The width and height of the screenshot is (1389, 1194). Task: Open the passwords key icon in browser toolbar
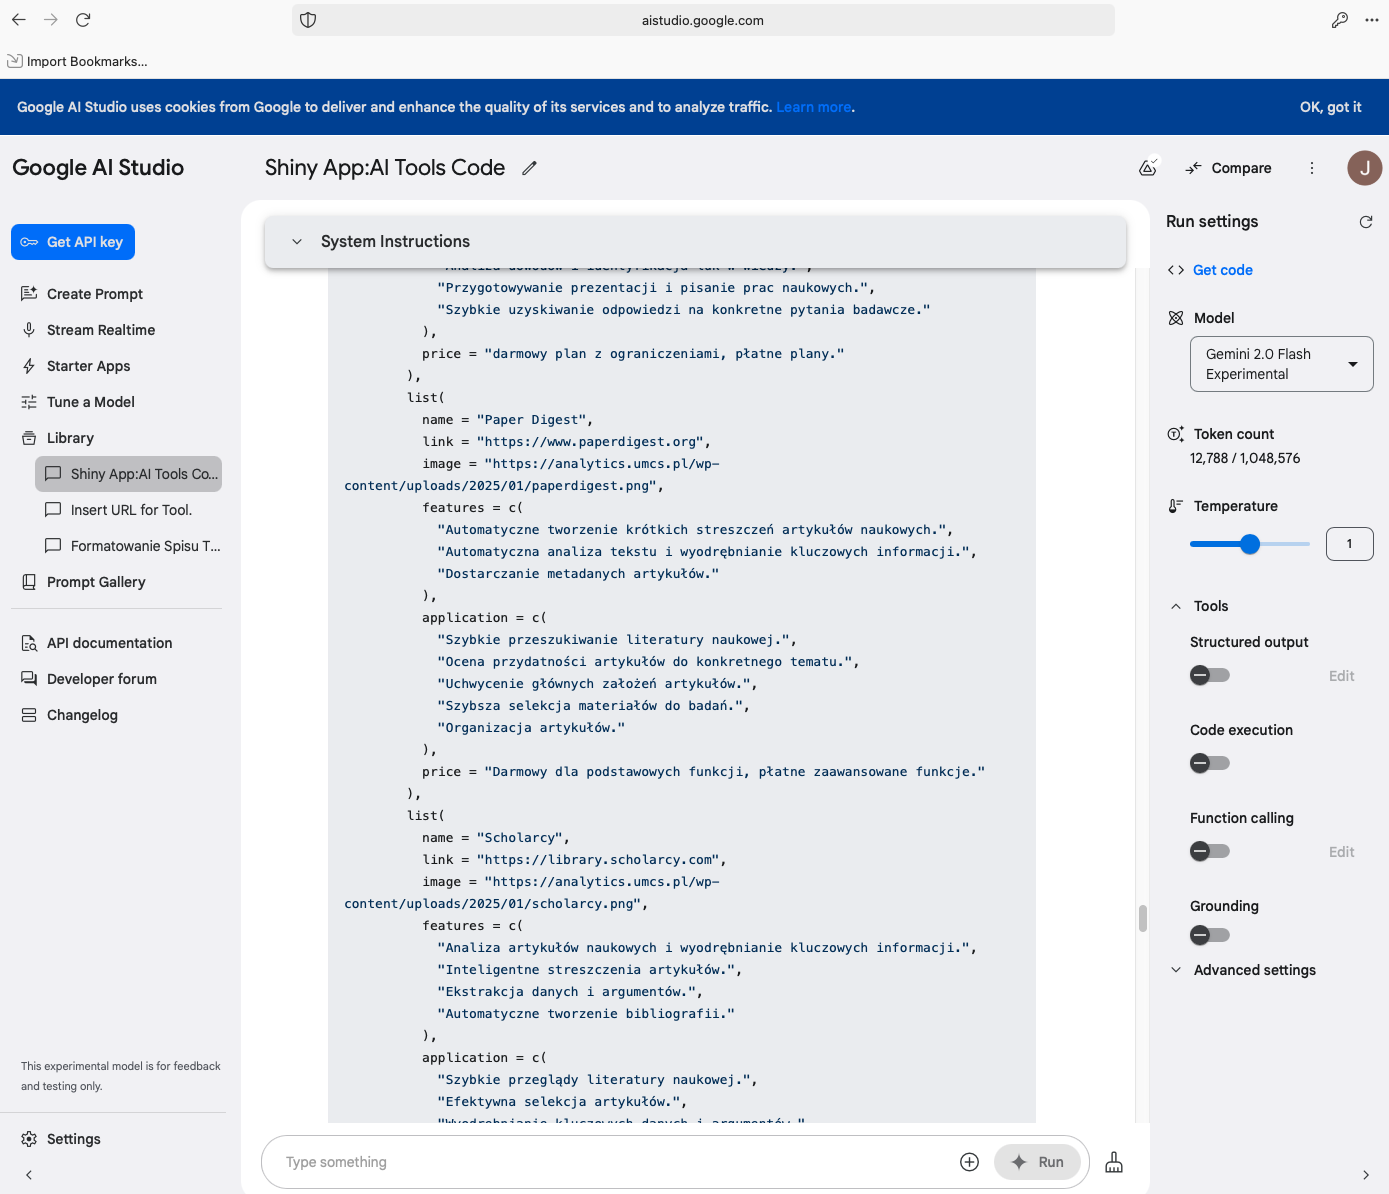[x=1339, y=20]
